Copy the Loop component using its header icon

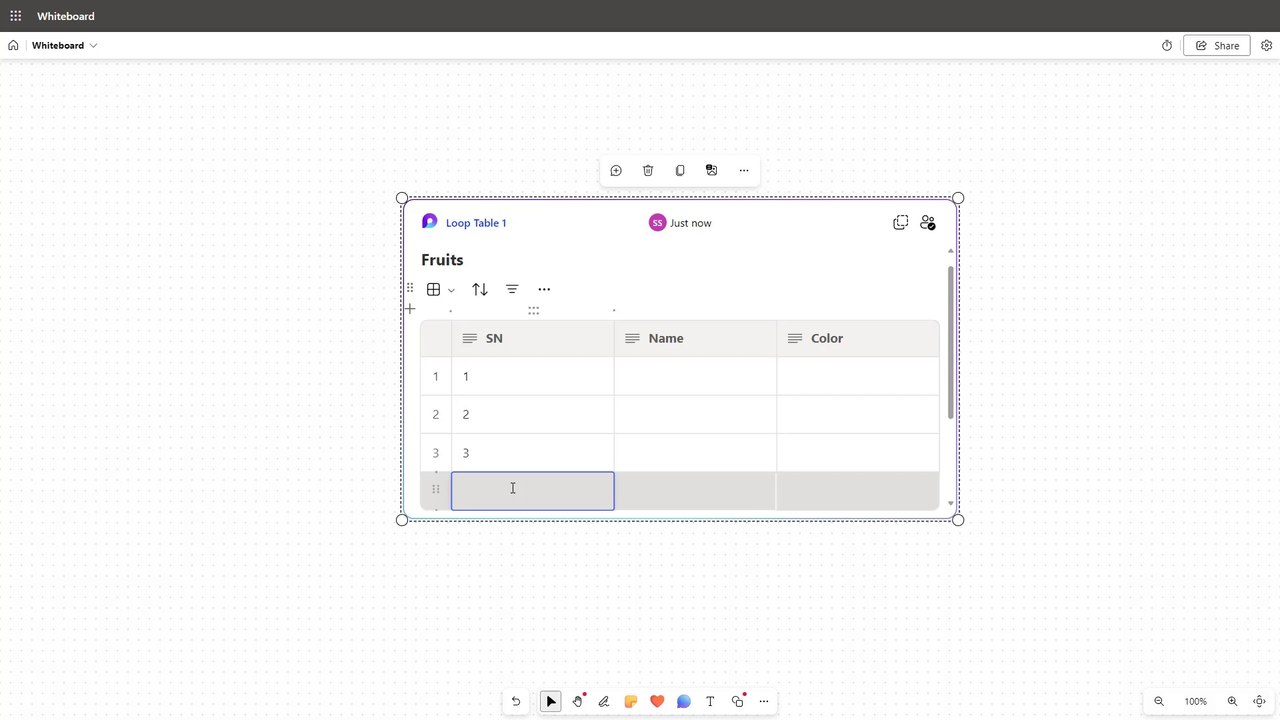[901, 223]
